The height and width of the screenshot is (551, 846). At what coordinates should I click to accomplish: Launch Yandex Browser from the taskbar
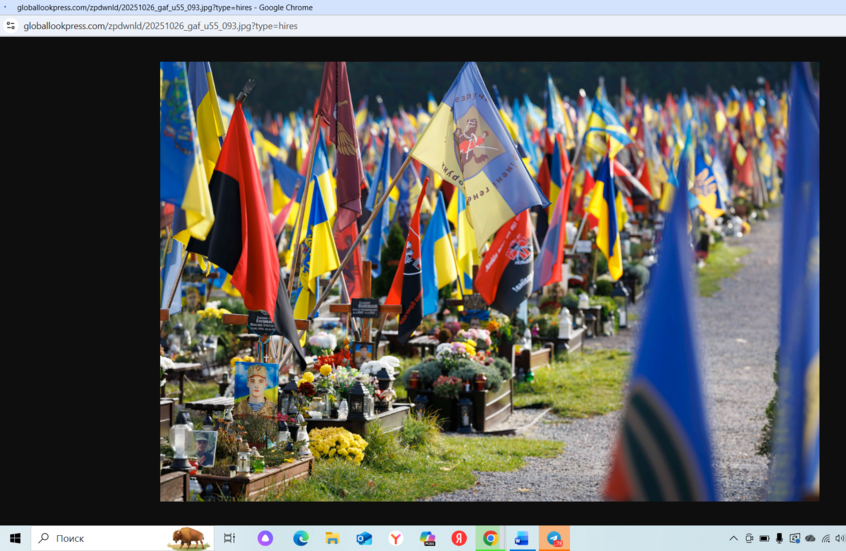tap(396, 538)
